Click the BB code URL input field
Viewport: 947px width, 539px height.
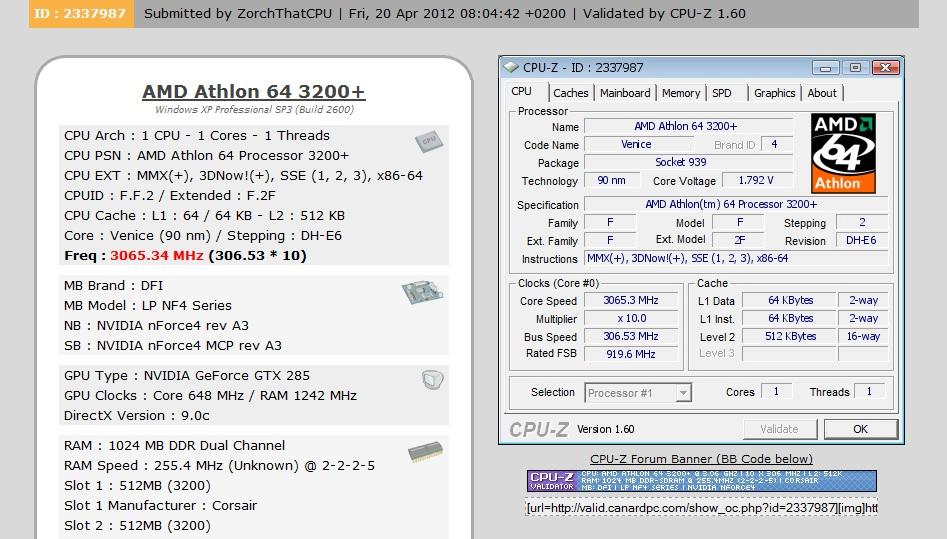point(701,508)
